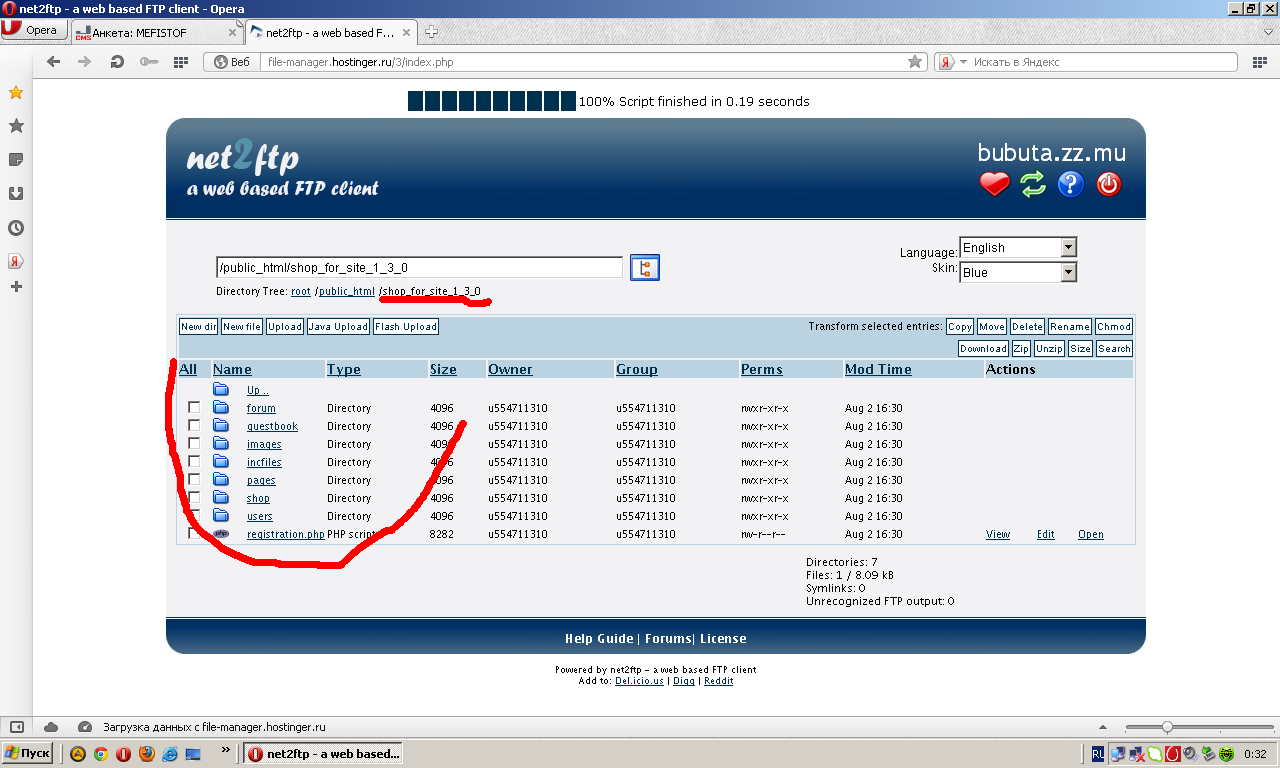Image resolution: width=1280 pixels, height=768 pixels.
Task: Tick the checkbox for the forum directory
Action: click(194, 408)
